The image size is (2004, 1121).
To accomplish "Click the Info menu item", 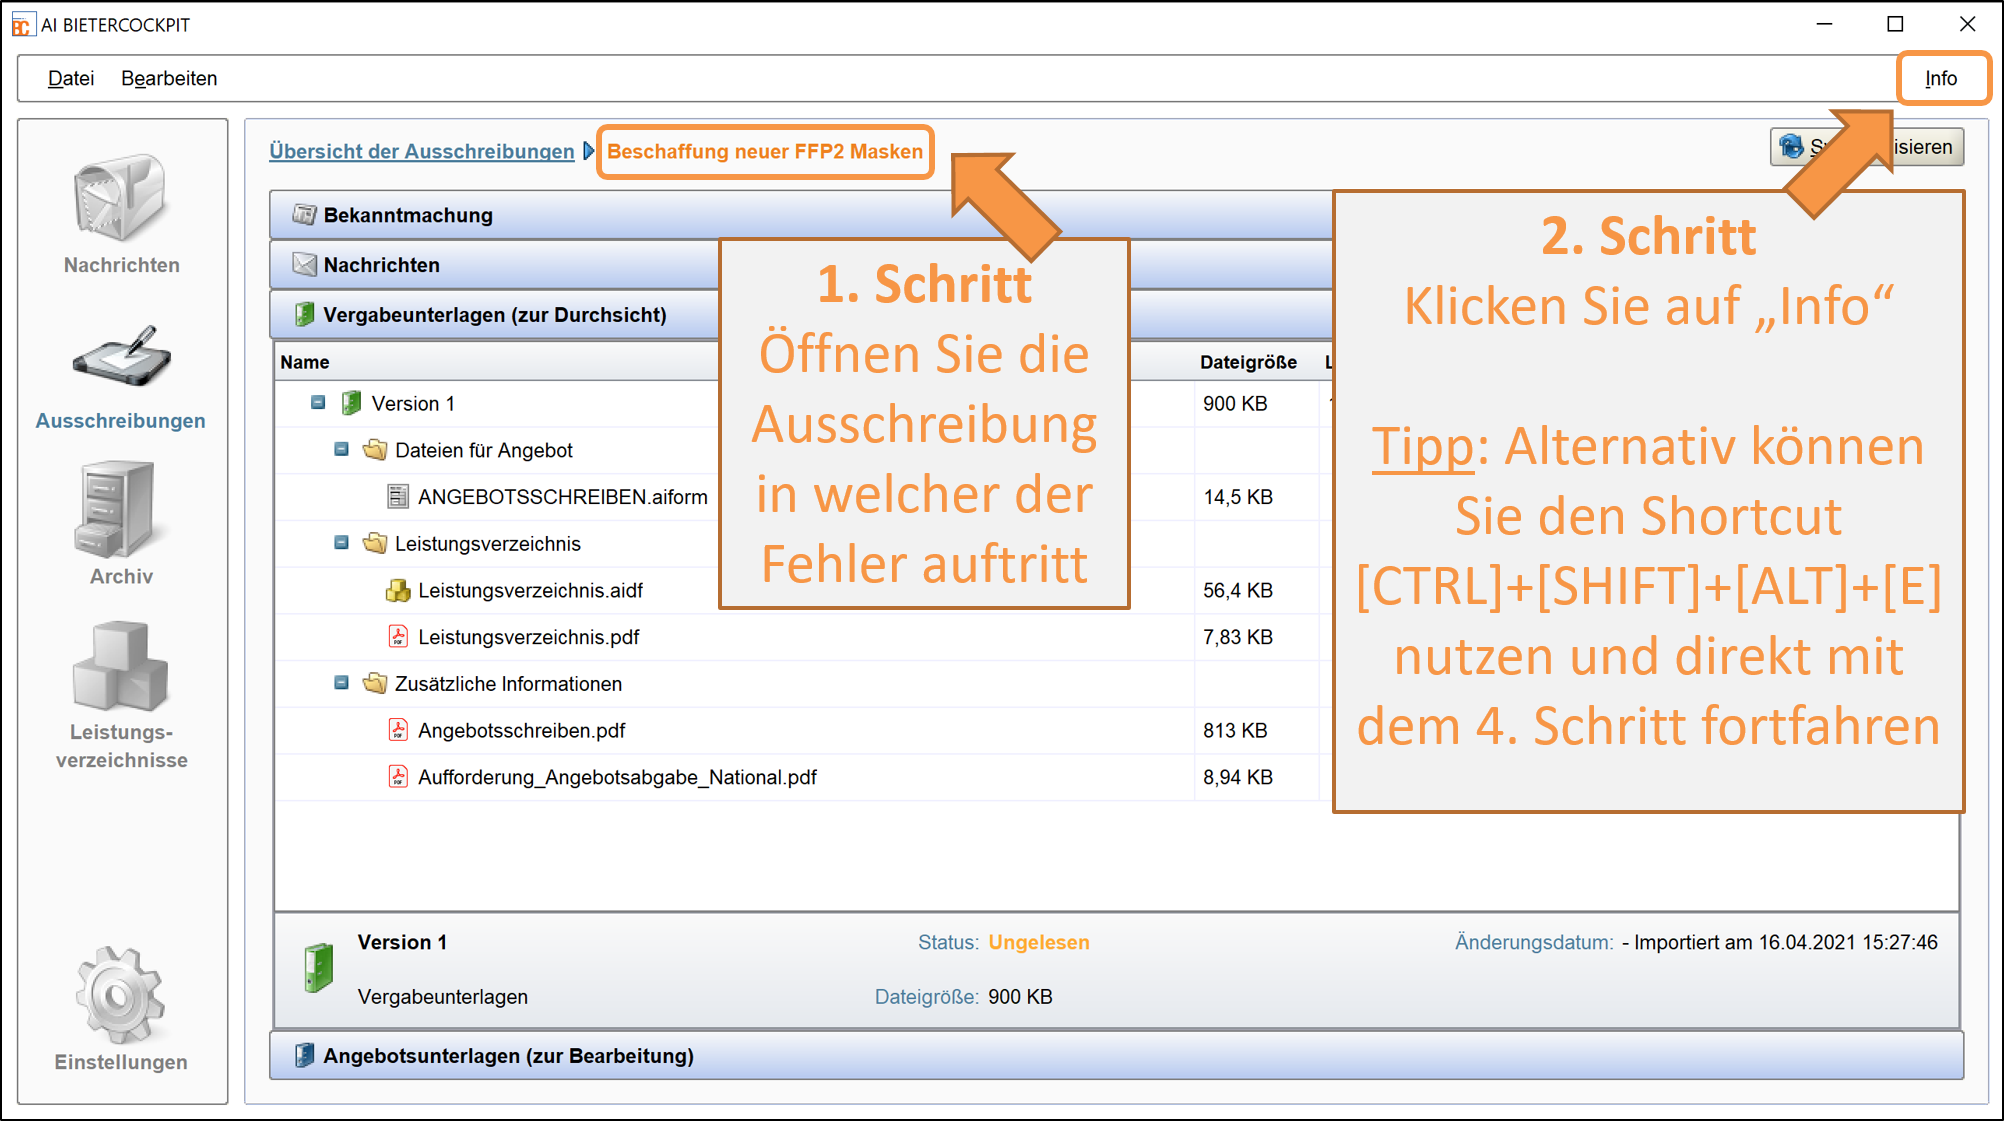I will point(1940,78).
